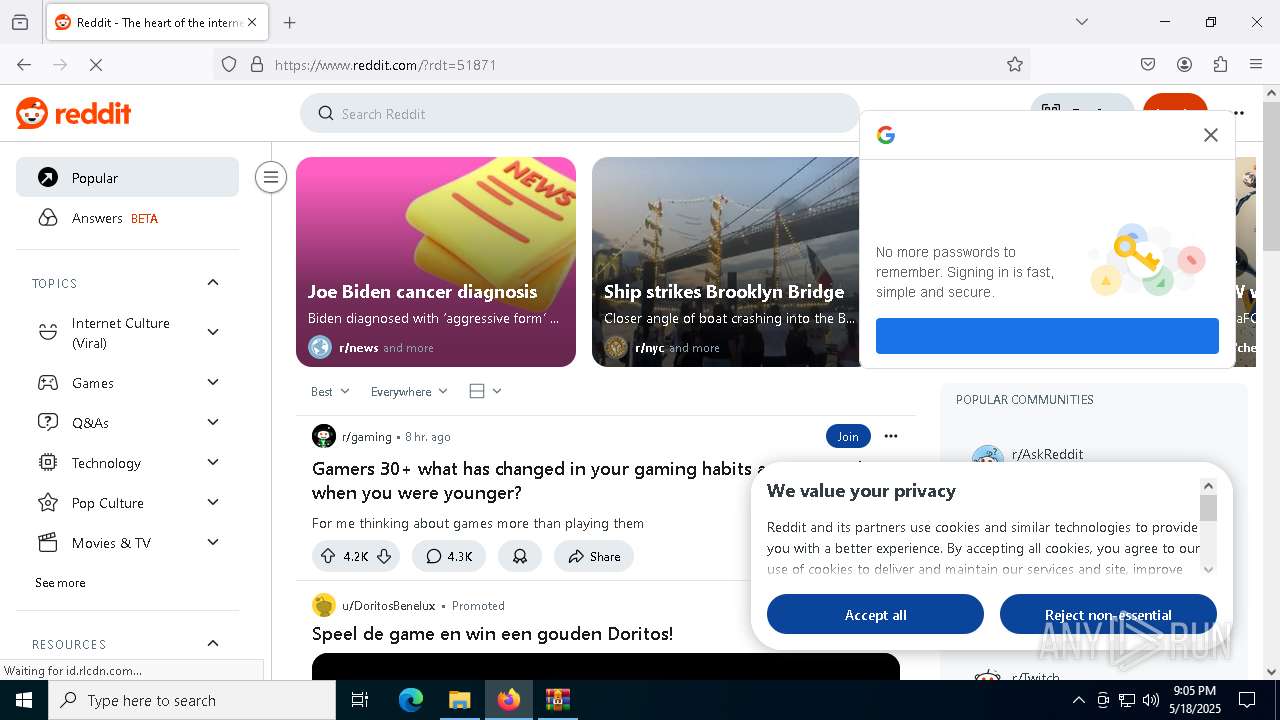
Task: Open tracking protection shield icon
Action: [x=229, y=64]
